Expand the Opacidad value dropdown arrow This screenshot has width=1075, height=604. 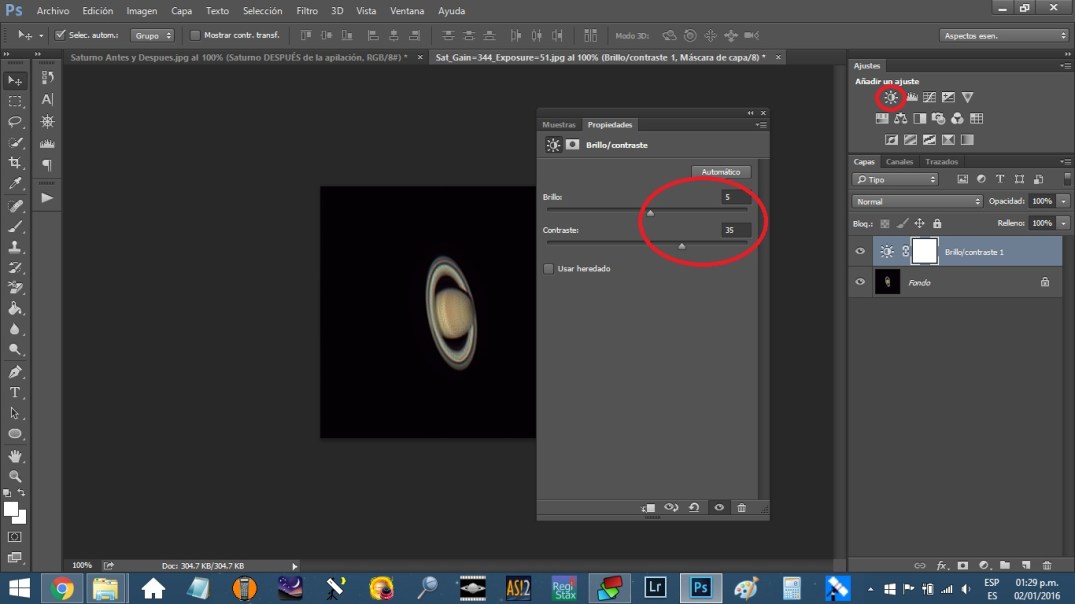click(x=1062, y=201)
